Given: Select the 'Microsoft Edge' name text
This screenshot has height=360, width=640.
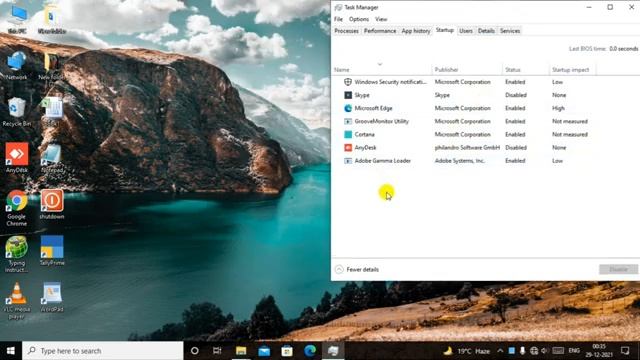Looking at the screenshot, I should pos(373,108).
